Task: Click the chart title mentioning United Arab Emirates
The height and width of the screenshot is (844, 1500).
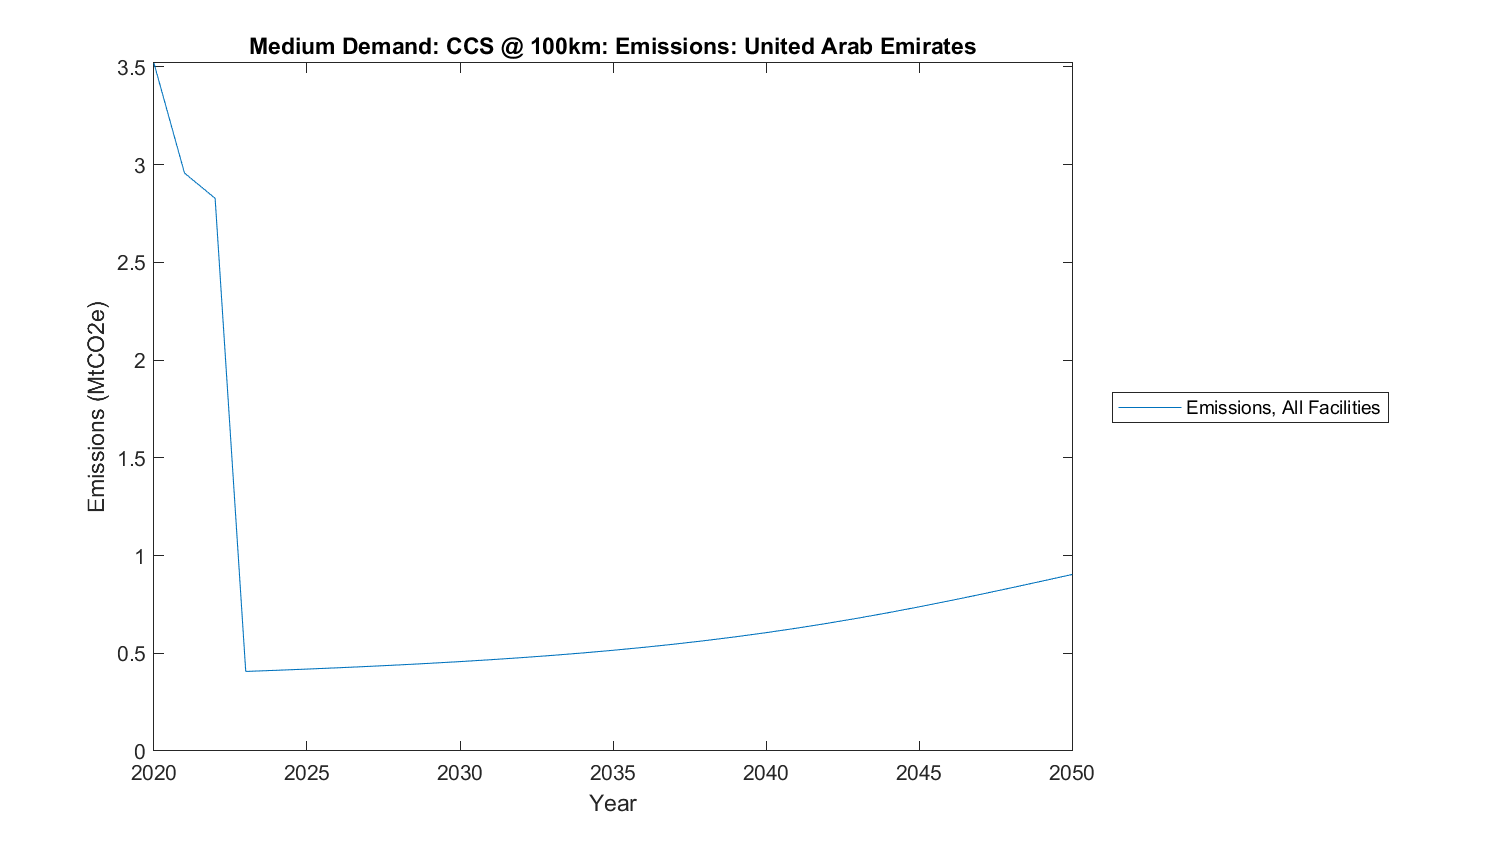Action: click(x=612, y=46)
